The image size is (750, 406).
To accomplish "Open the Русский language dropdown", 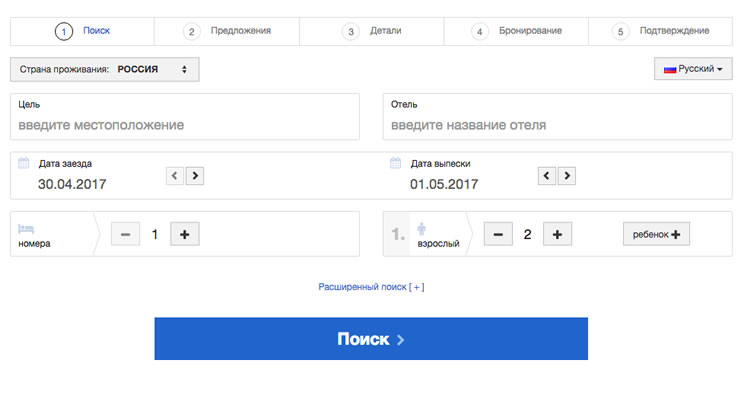I will pyautogui.click(x=692, y=69).
